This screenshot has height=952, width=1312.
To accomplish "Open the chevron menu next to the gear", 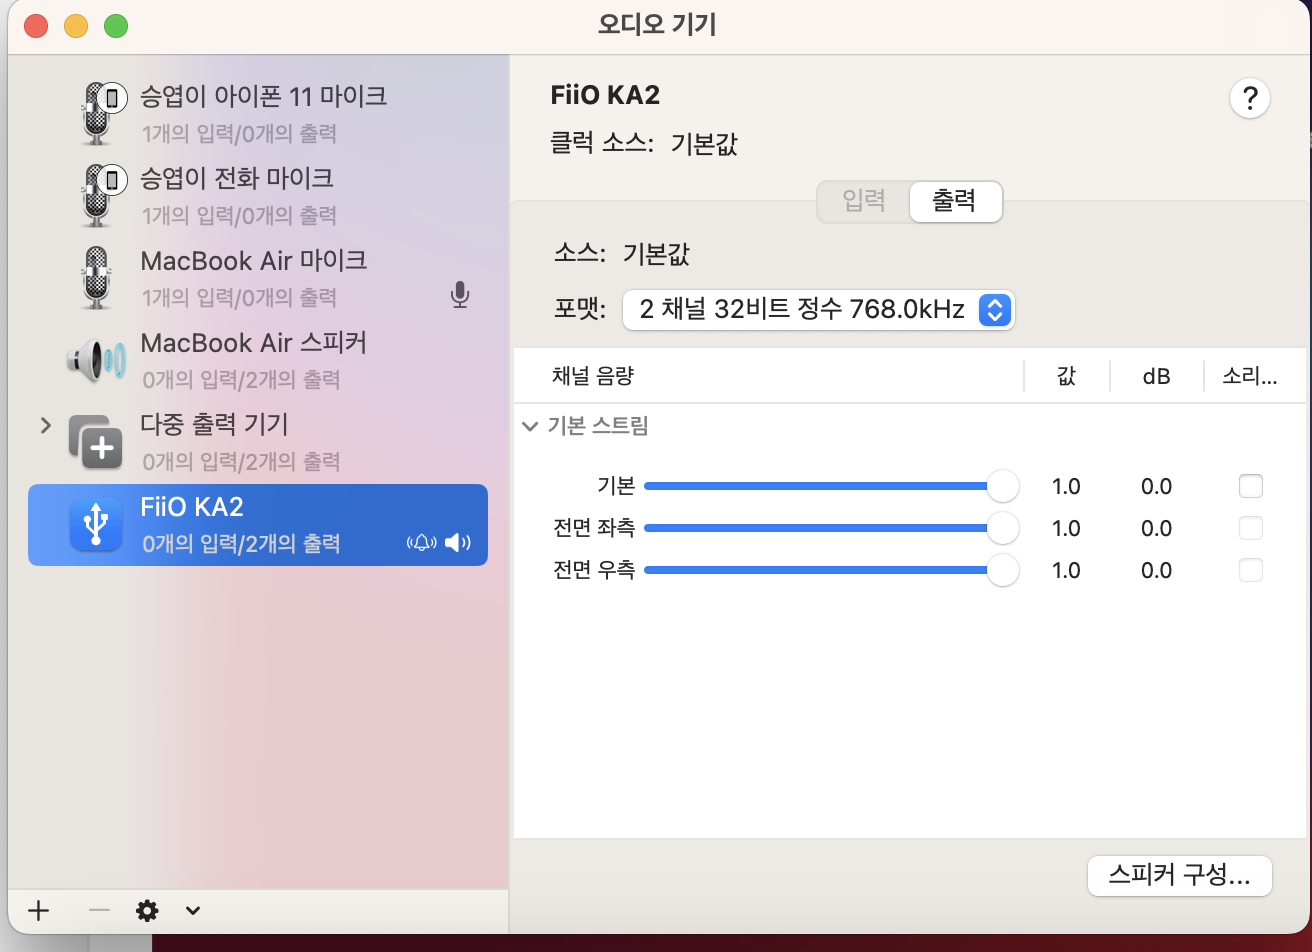I will pos(193,910).
